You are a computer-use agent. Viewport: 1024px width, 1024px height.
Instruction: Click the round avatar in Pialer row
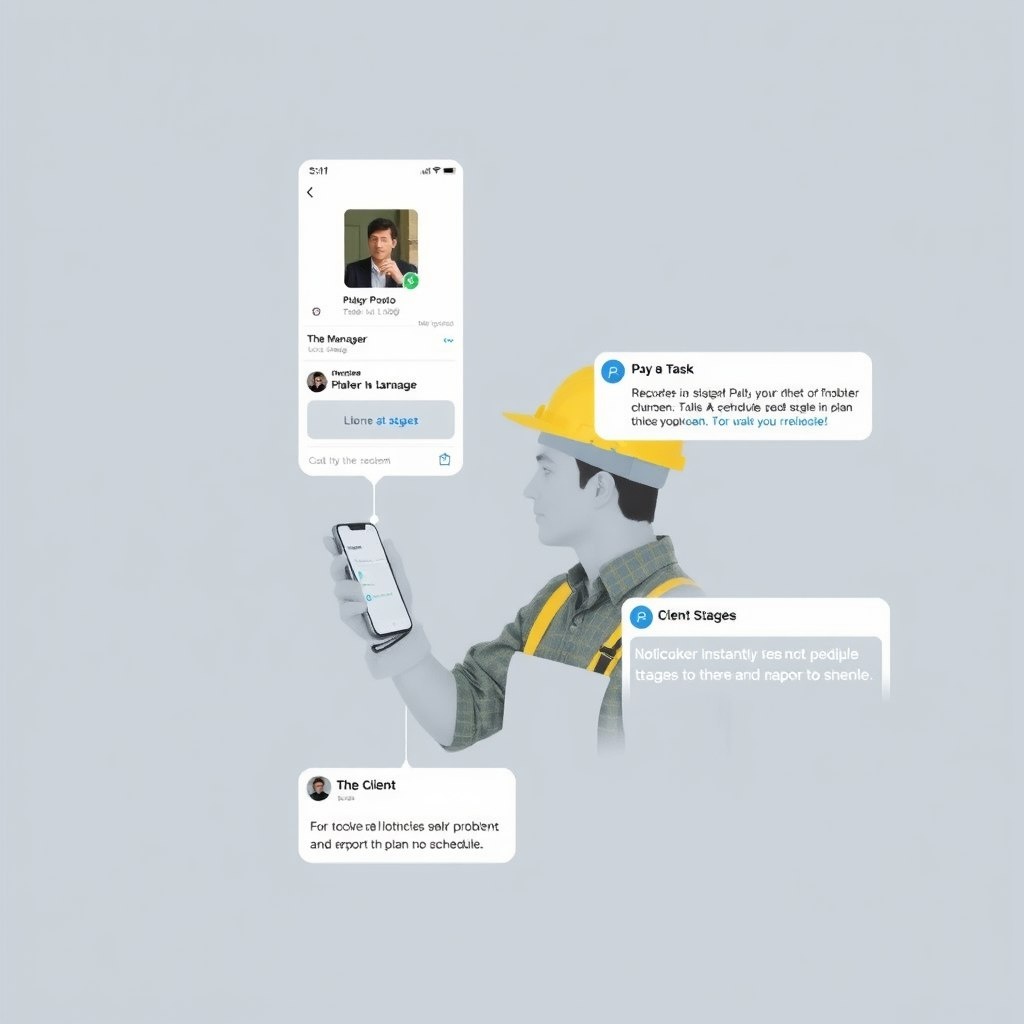(x=317, y=381)
